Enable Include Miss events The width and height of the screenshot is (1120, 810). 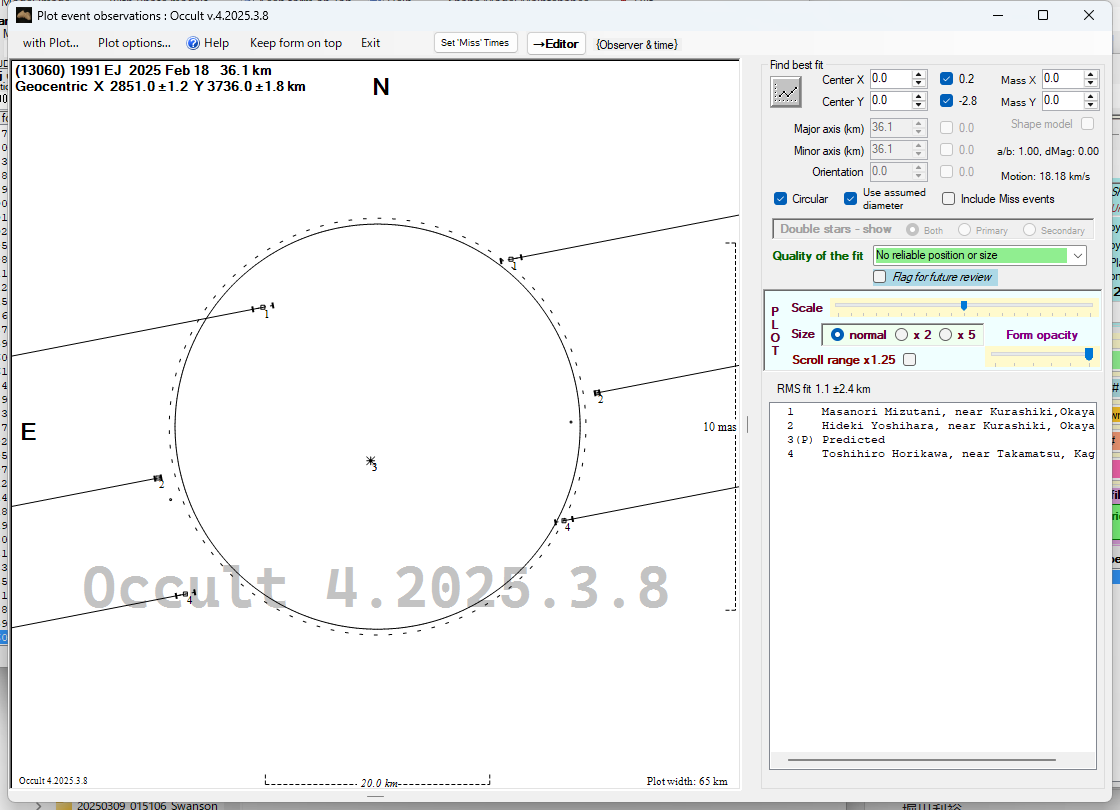click(x=949, y=199)
